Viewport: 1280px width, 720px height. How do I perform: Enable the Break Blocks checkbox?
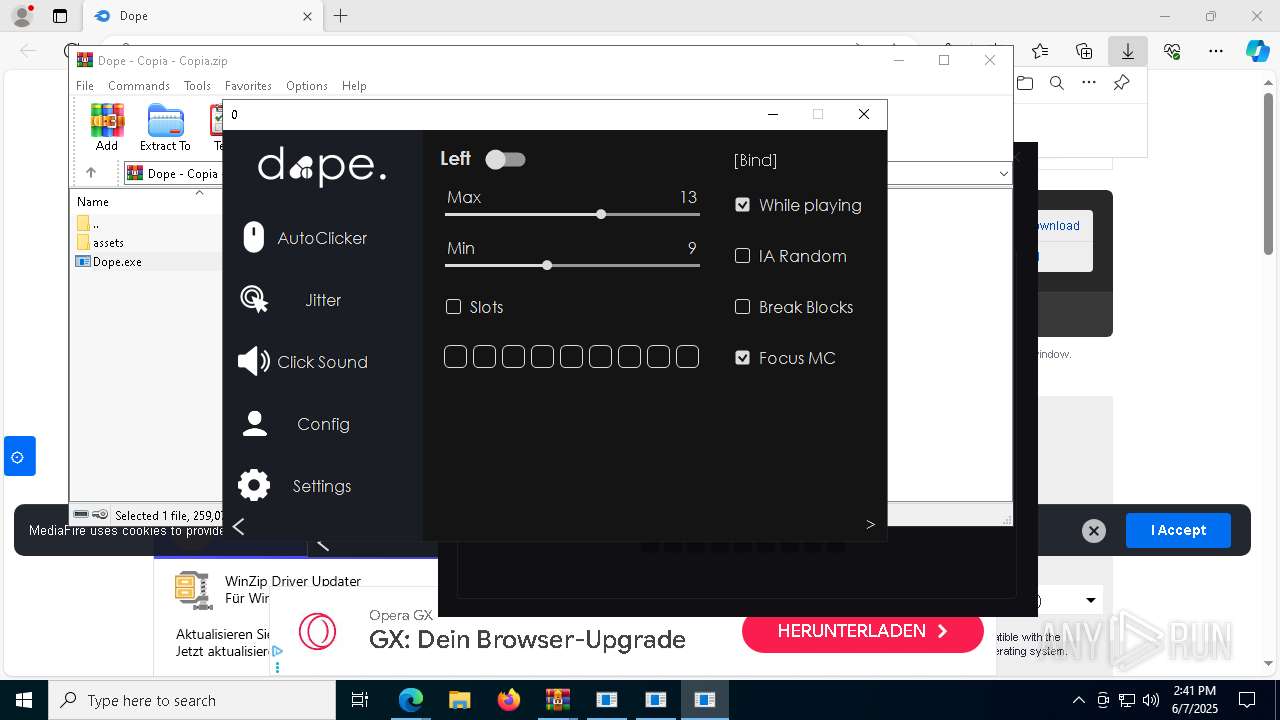point(742,307)
